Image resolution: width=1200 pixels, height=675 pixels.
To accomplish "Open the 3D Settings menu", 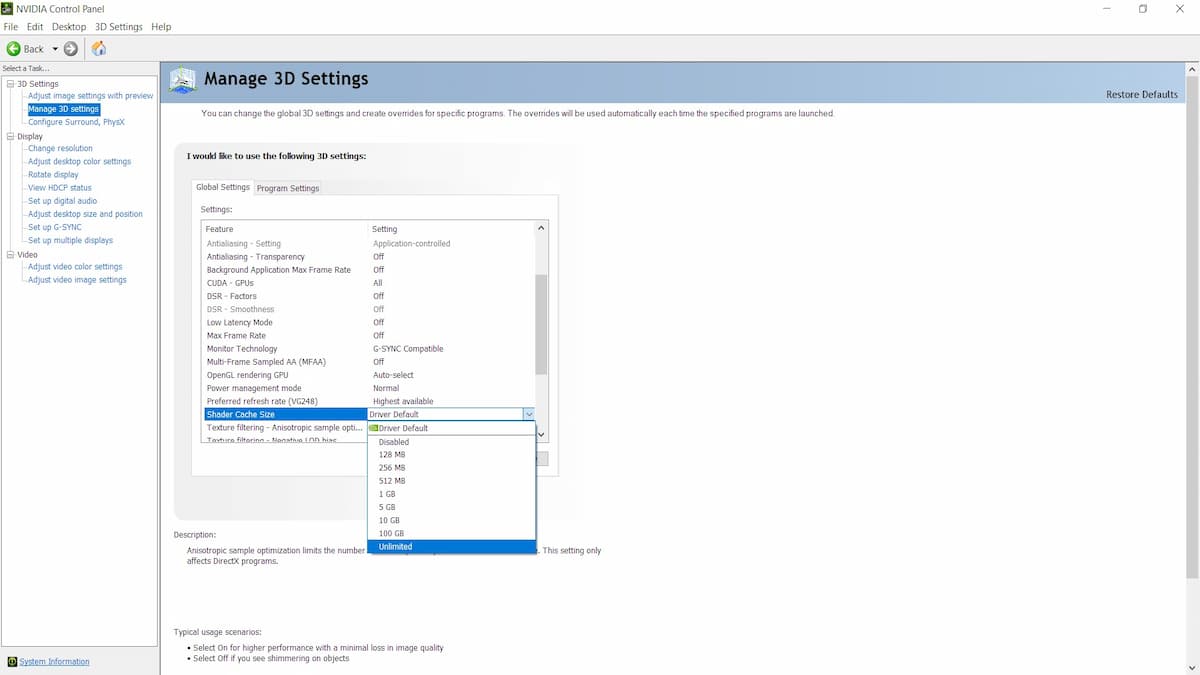I will tap(119, 27).
